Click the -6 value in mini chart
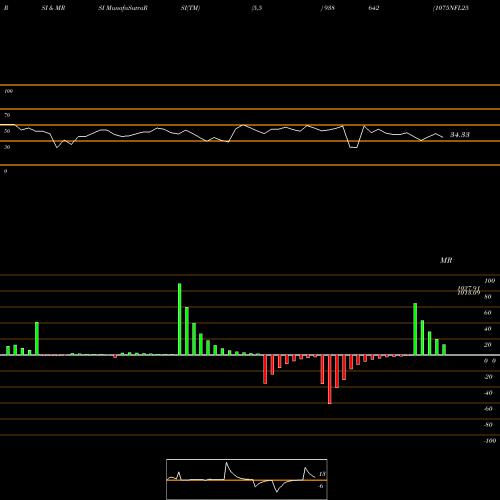 click(321, 486)
